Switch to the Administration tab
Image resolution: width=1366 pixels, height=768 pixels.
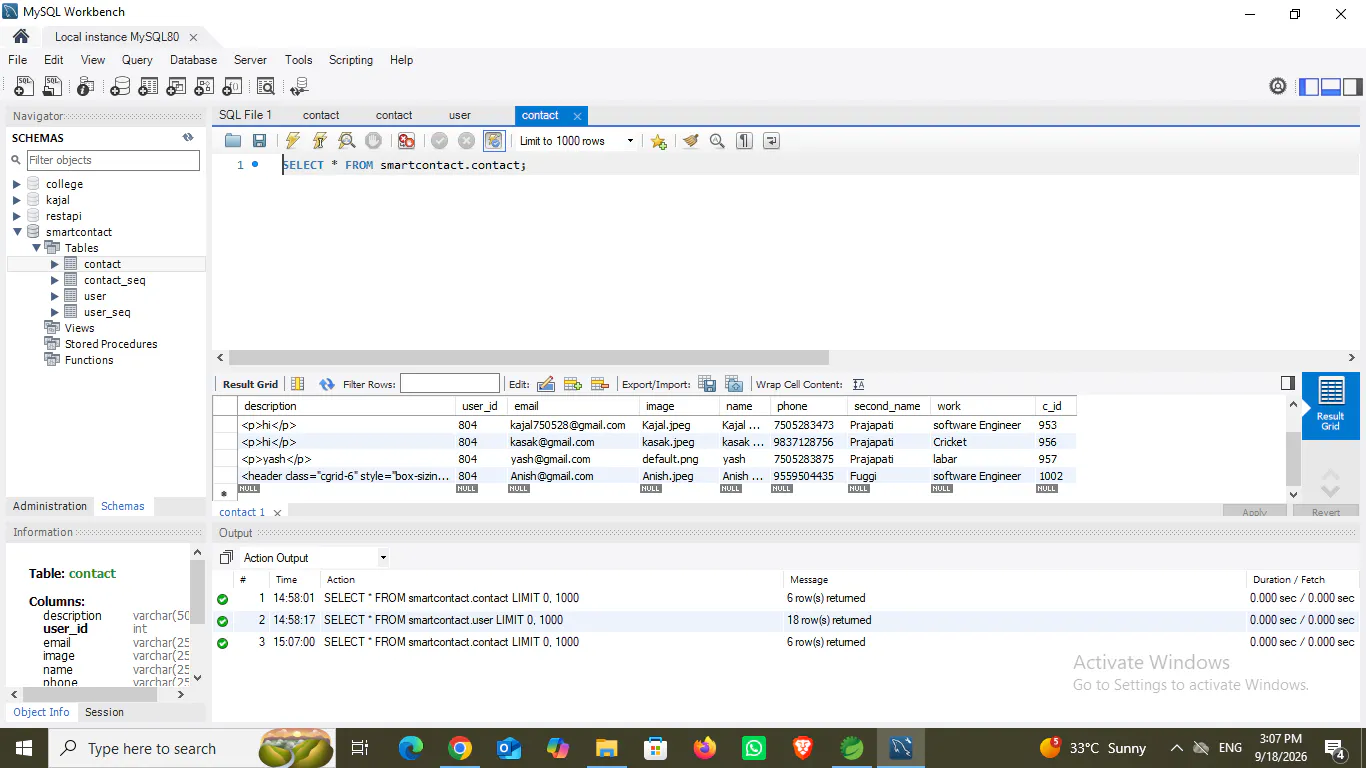point(50,506)
